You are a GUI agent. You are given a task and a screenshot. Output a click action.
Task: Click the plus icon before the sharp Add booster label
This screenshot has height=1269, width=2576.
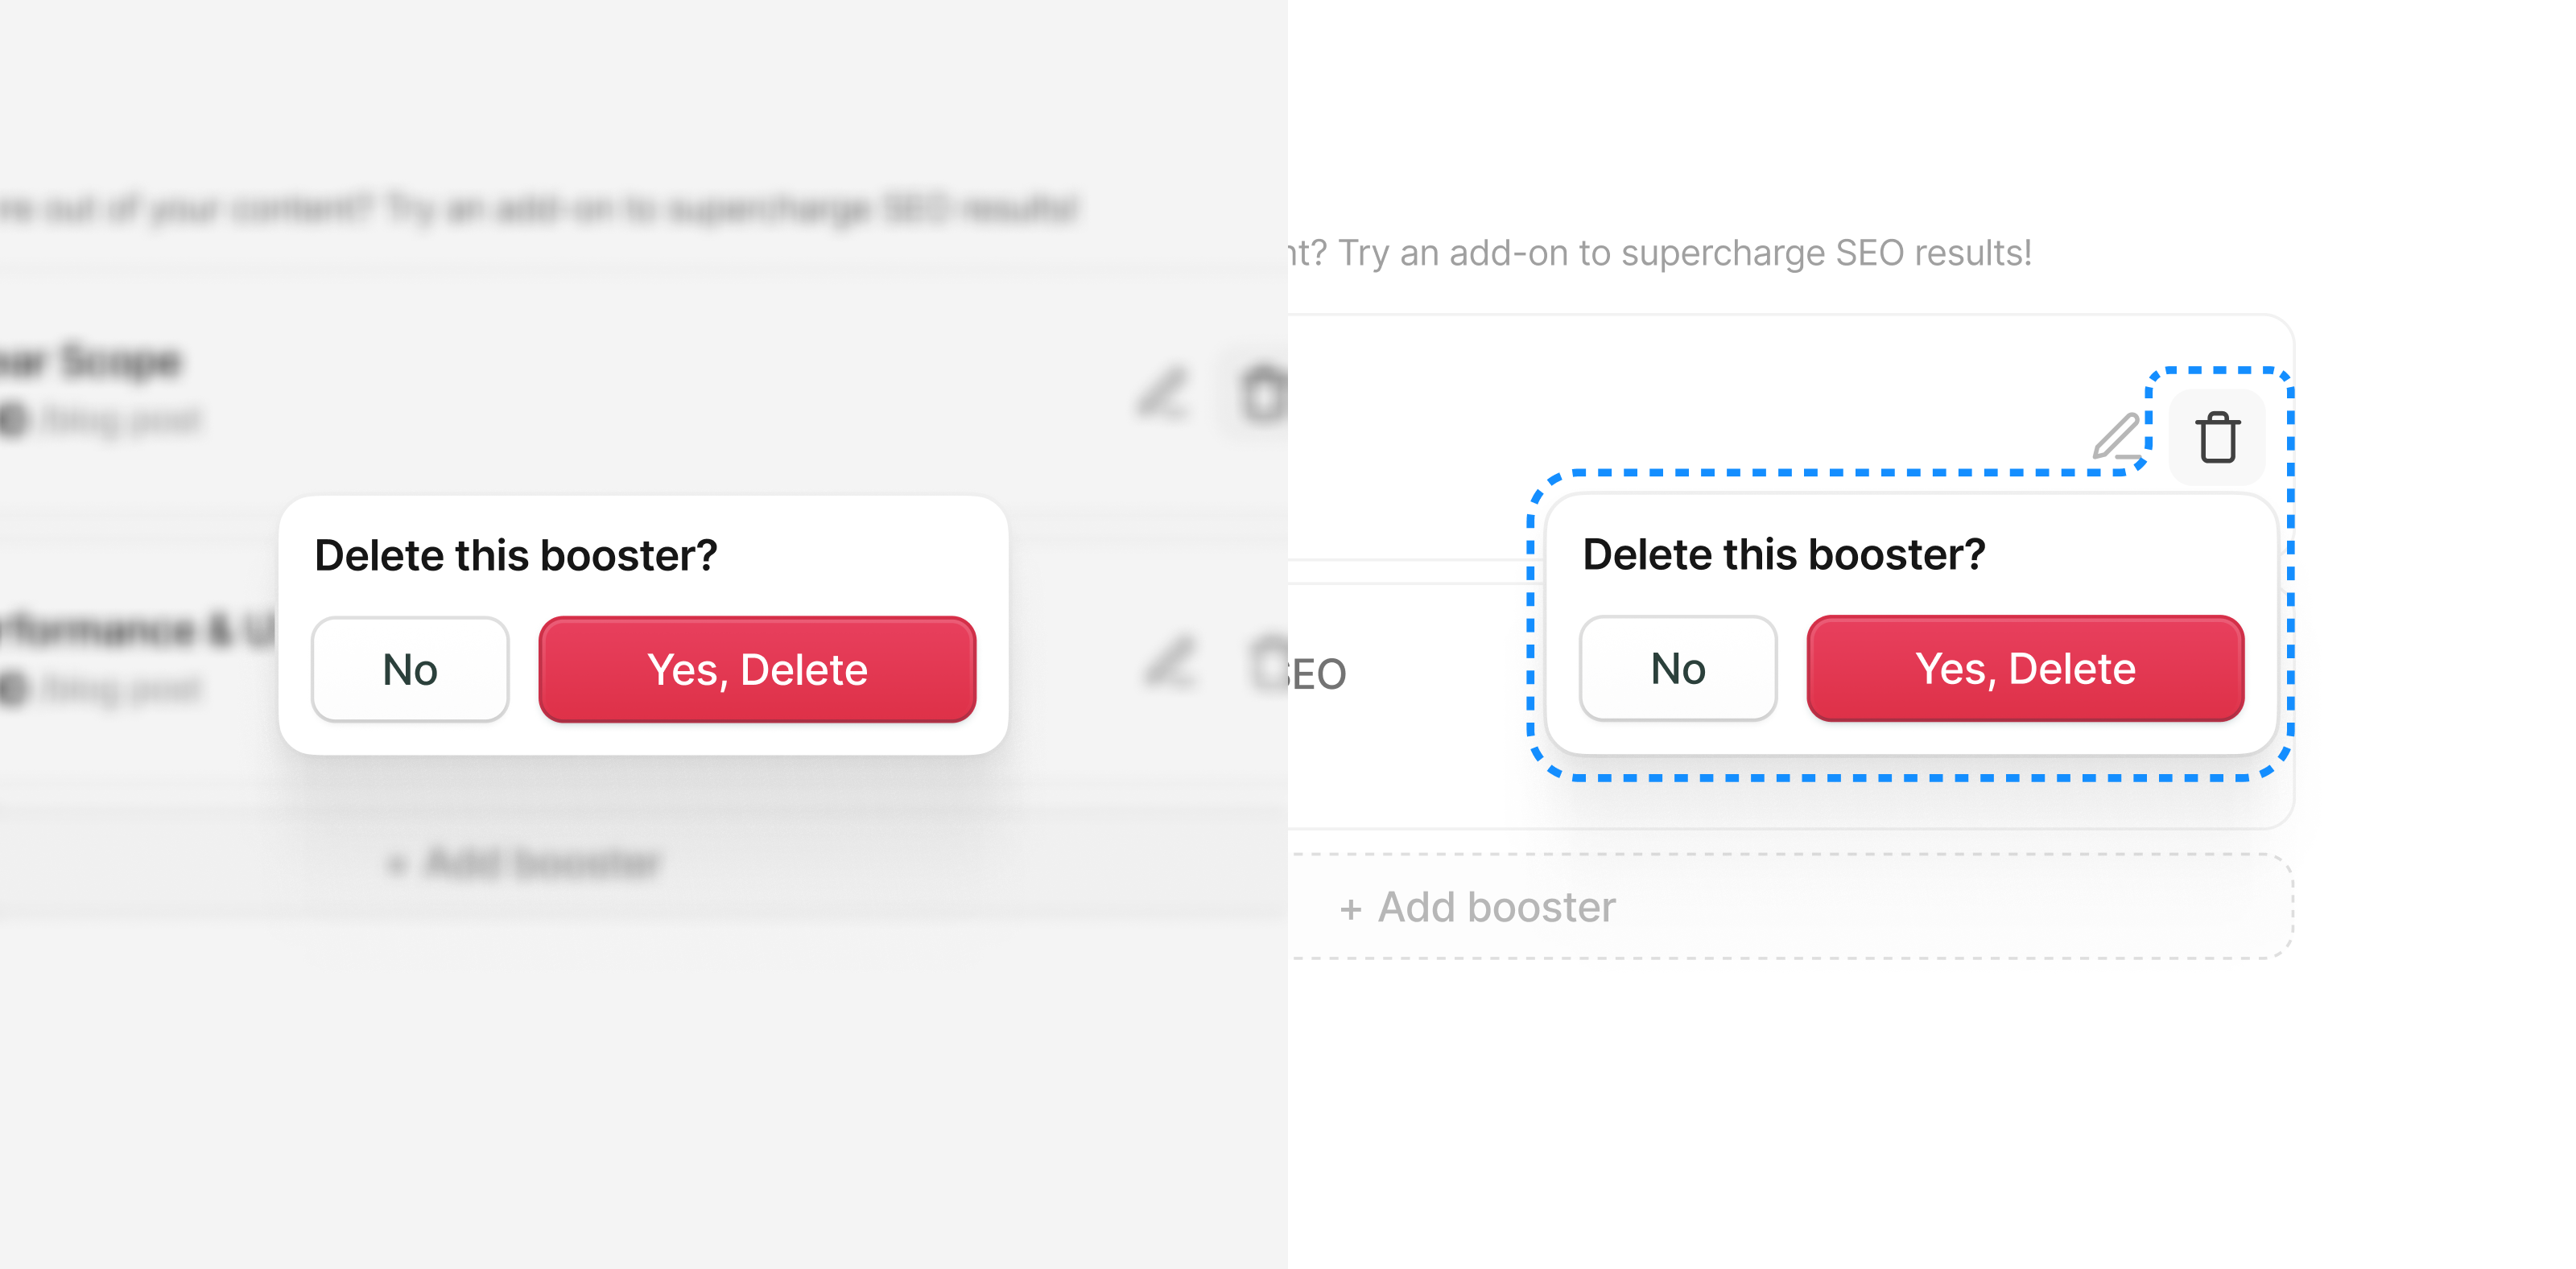tap(1350, 909)
